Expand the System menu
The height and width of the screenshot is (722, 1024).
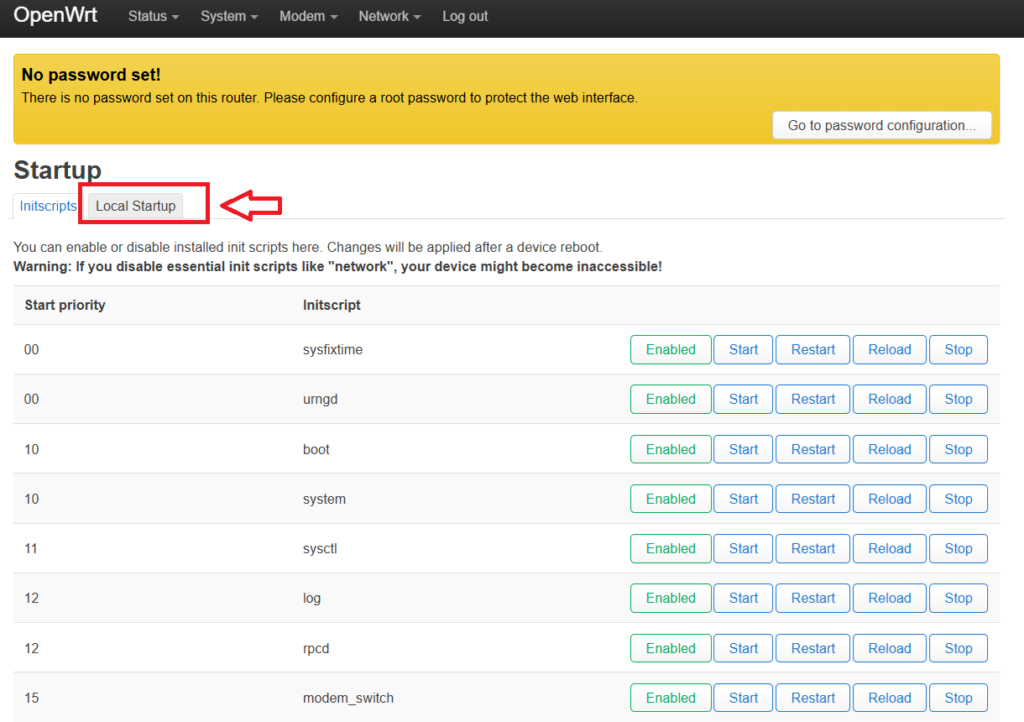[x=228, y=16]
